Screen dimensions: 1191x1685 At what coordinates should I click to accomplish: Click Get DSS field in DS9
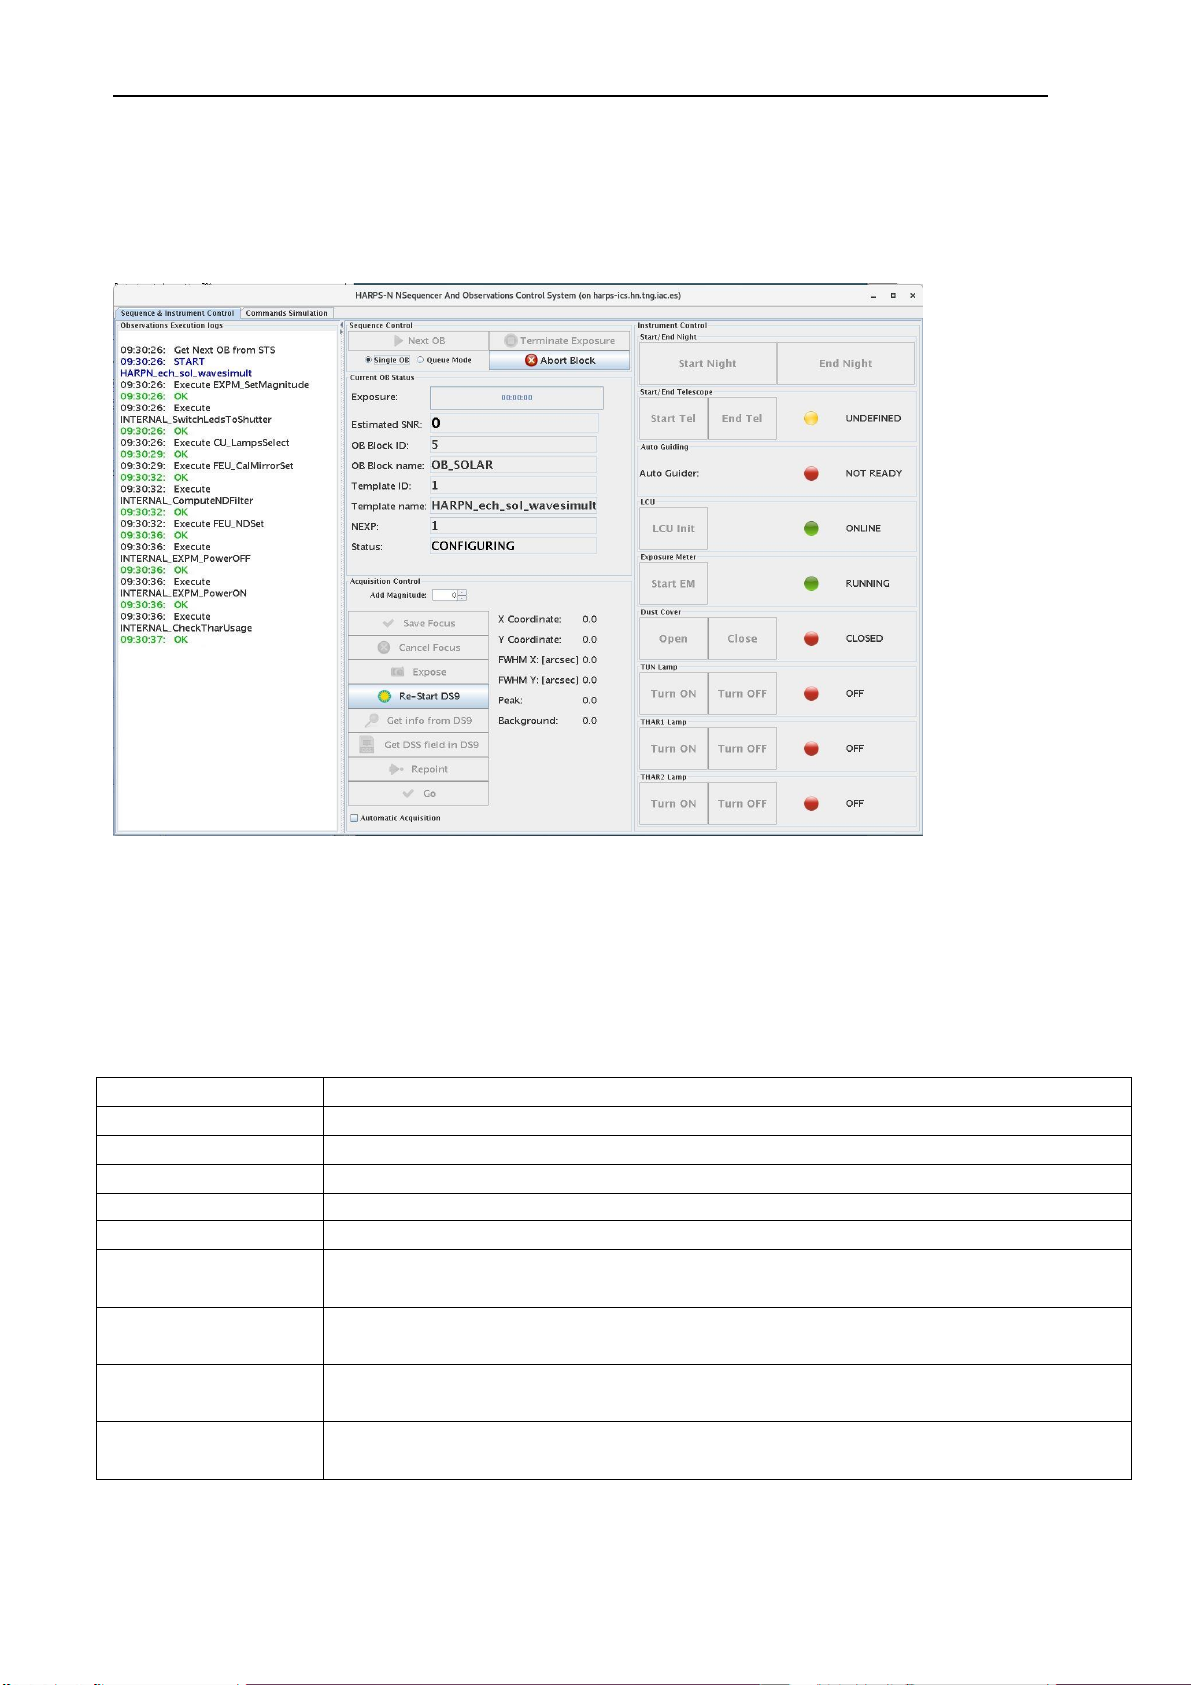pos(418,745)
